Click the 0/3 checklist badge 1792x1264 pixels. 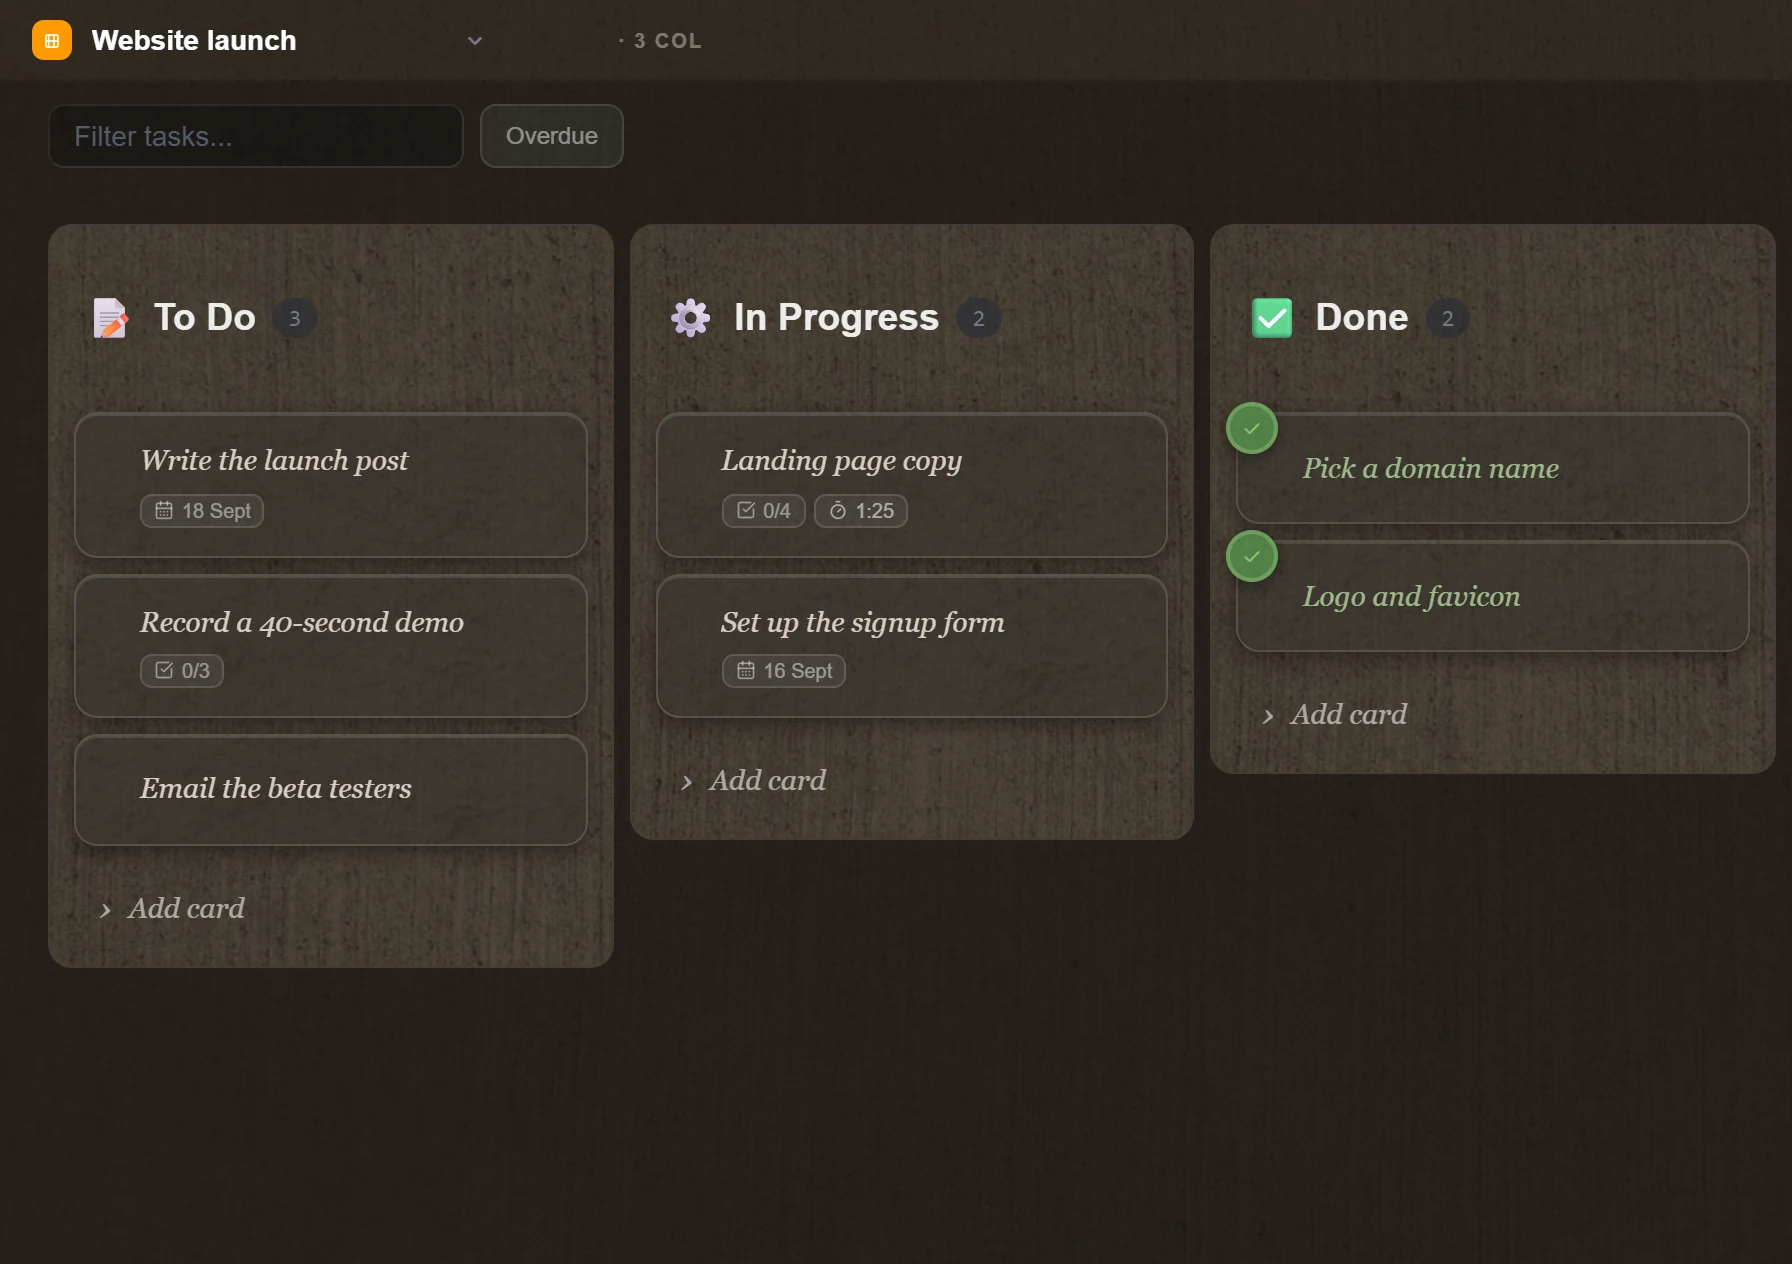pos(182,671)
